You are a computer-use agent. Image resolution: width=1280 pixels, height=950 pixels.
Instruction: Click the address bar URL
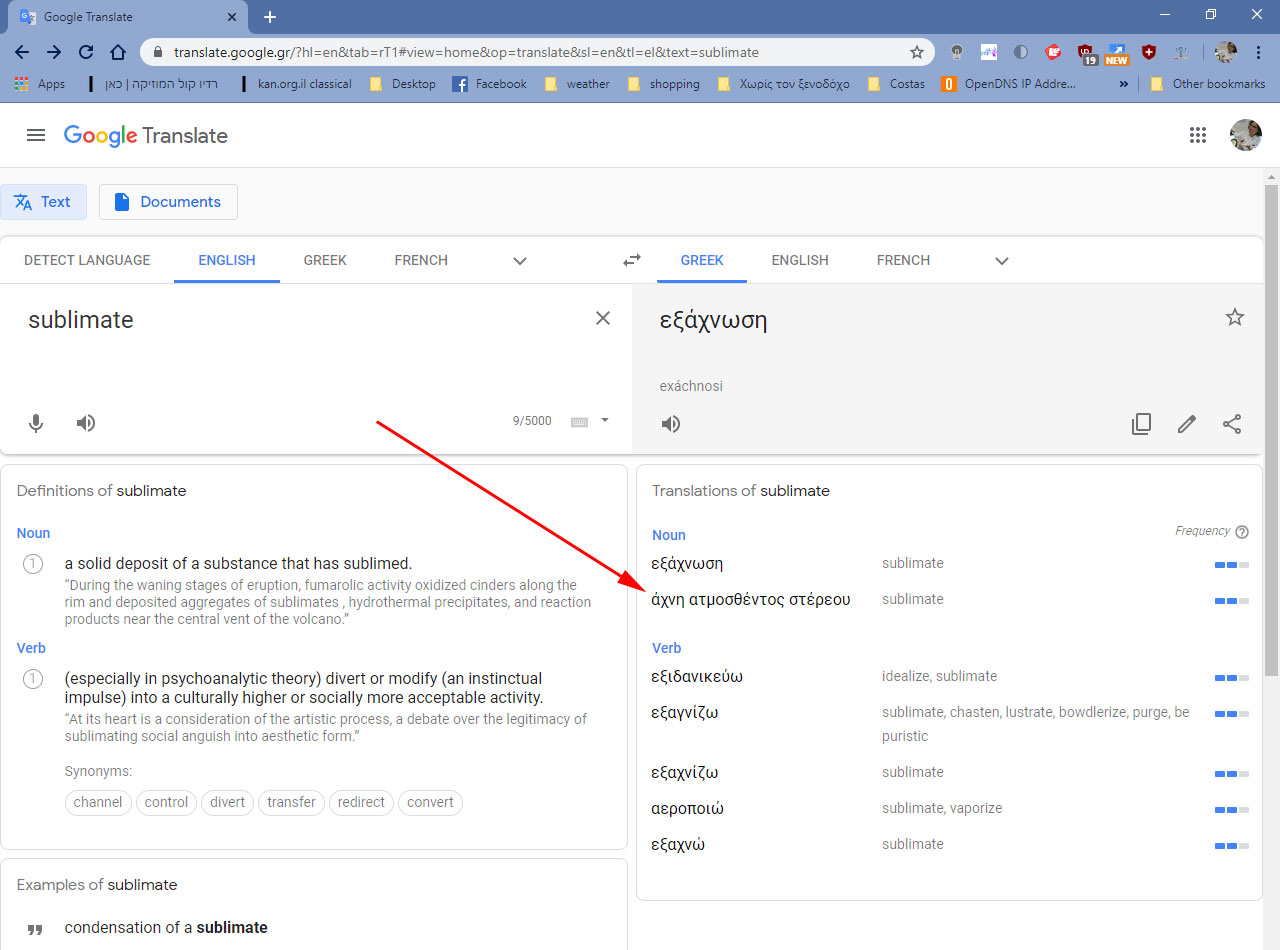466,52
